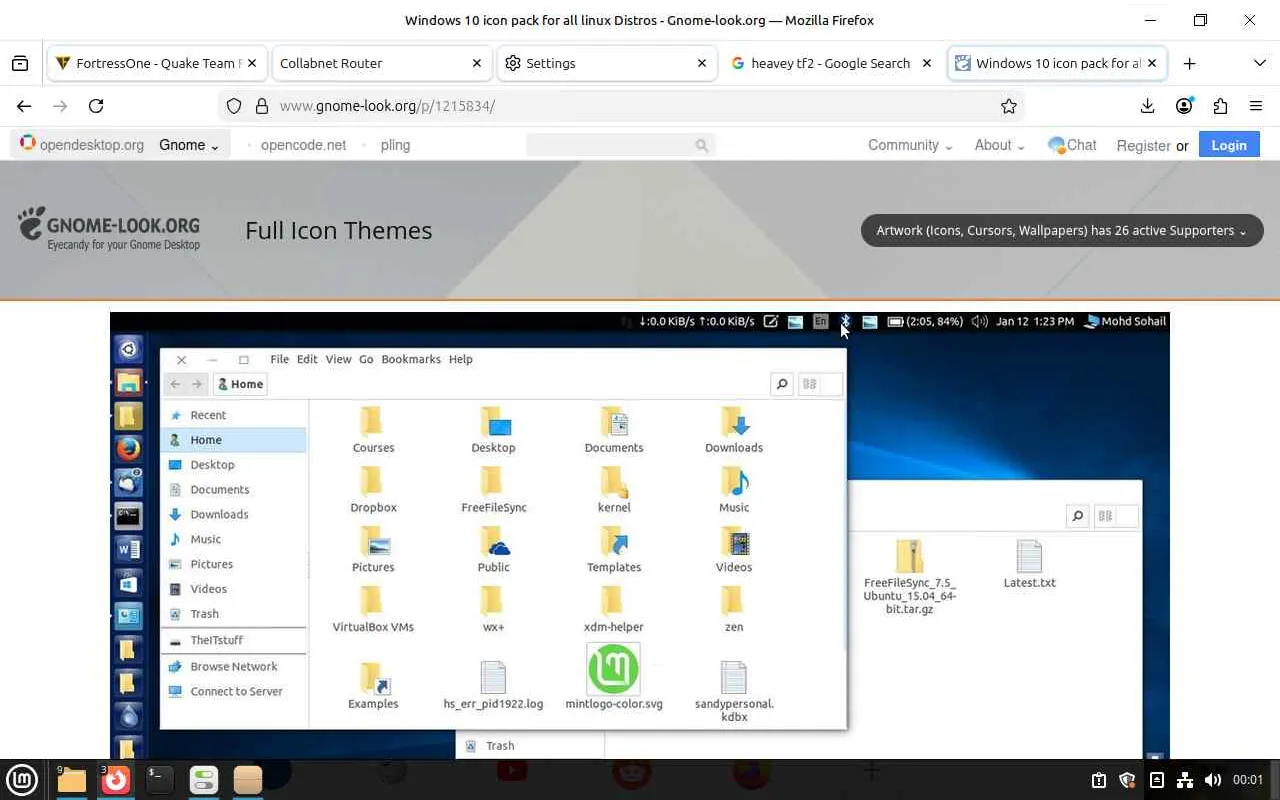
Task: Open the Chat link
Action: click(x=1072, y=145)
